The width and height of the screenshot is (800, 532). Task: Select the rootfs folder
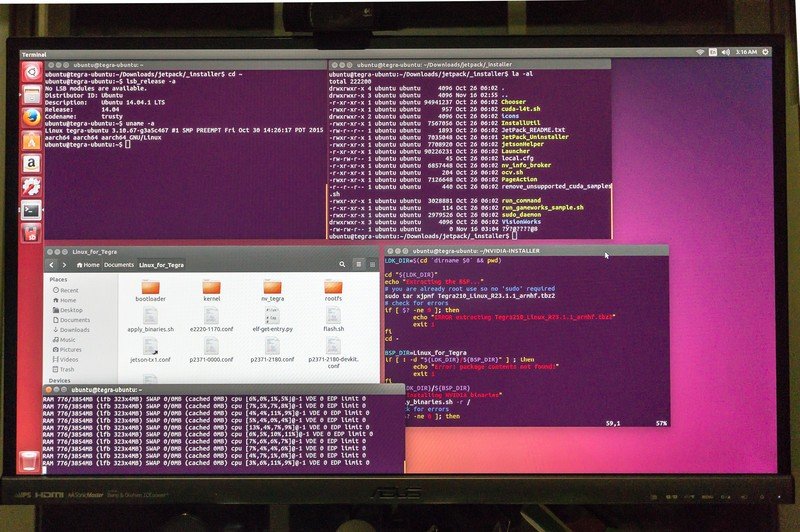pos(333,291)
